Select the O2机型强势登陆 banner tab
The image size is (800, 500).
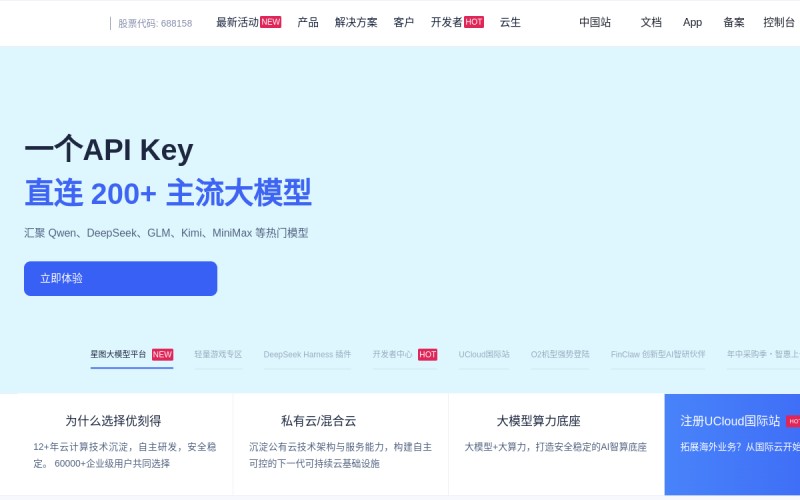560,354
